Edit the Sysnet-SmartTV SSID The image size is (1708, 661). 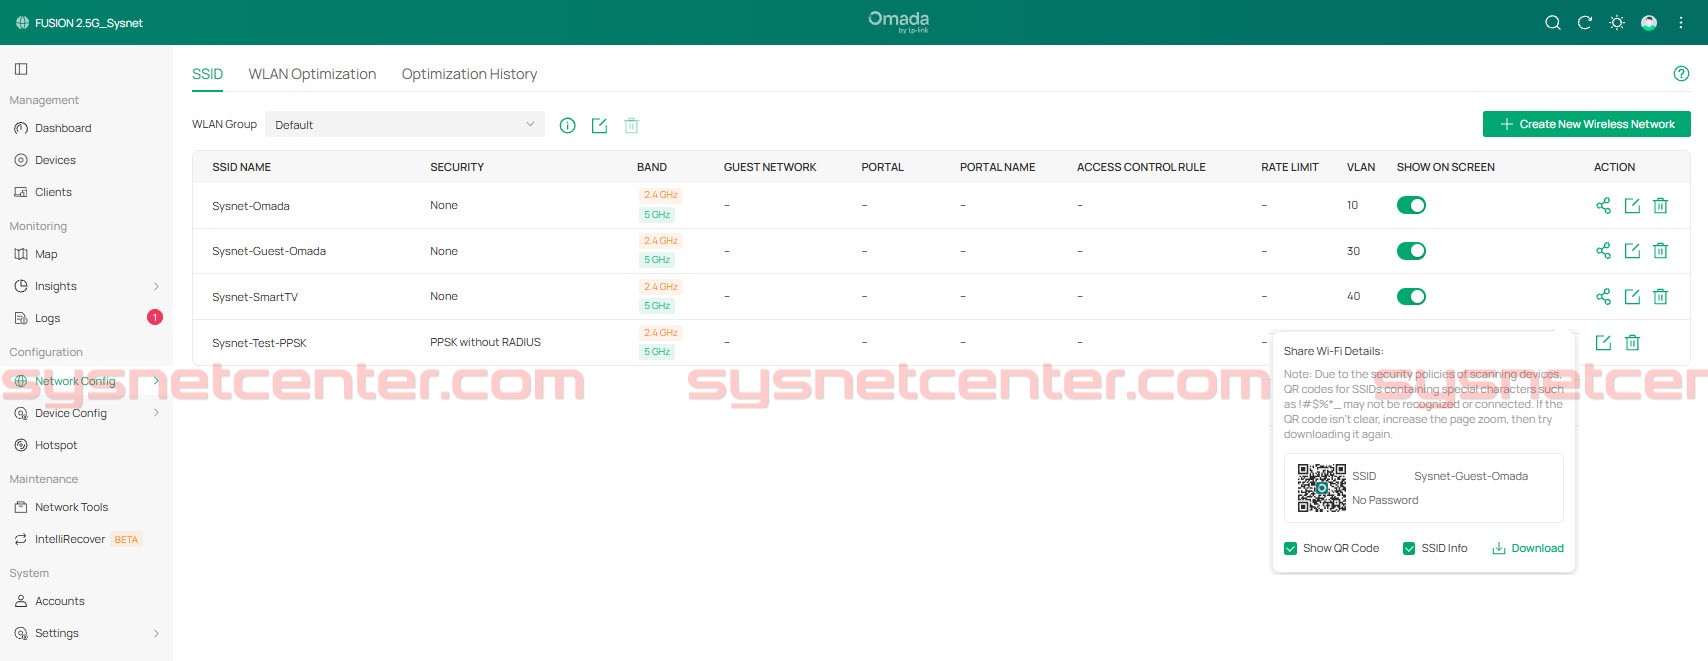click(x=1632, y=297)
